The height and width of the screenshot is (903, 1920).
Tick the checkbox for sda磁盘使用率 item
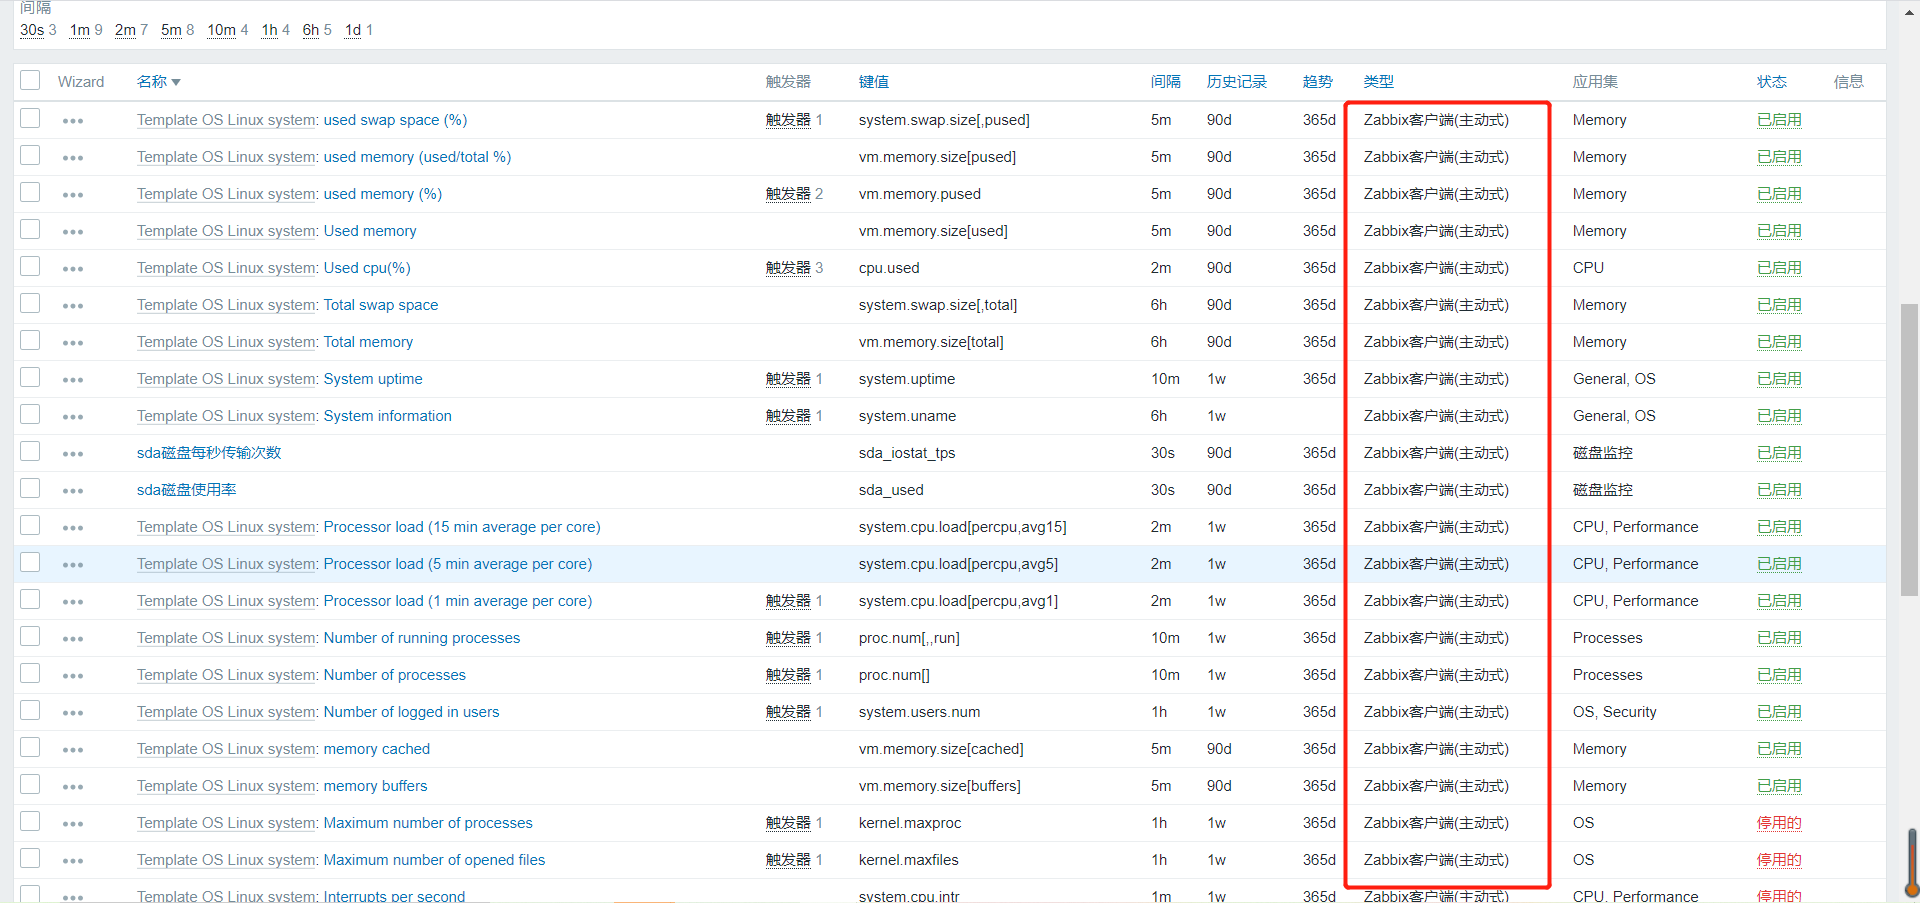tap(30, 488)
